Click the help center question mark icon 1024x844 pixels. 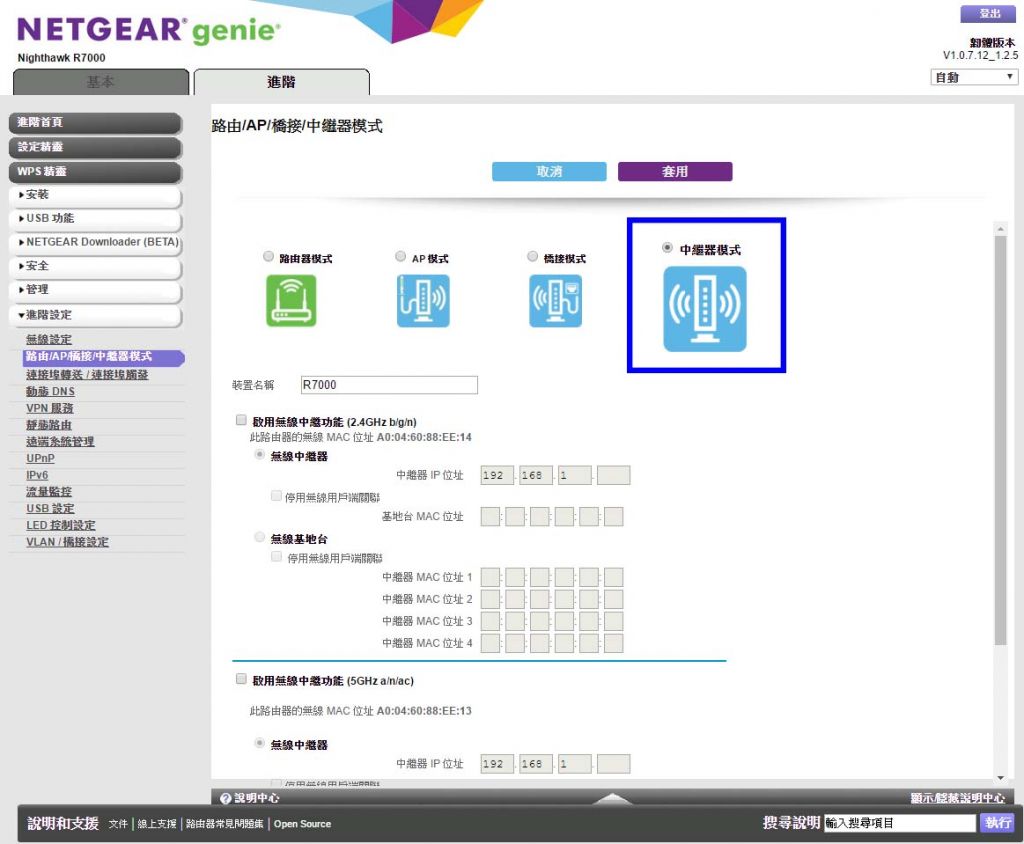point(226,798)
